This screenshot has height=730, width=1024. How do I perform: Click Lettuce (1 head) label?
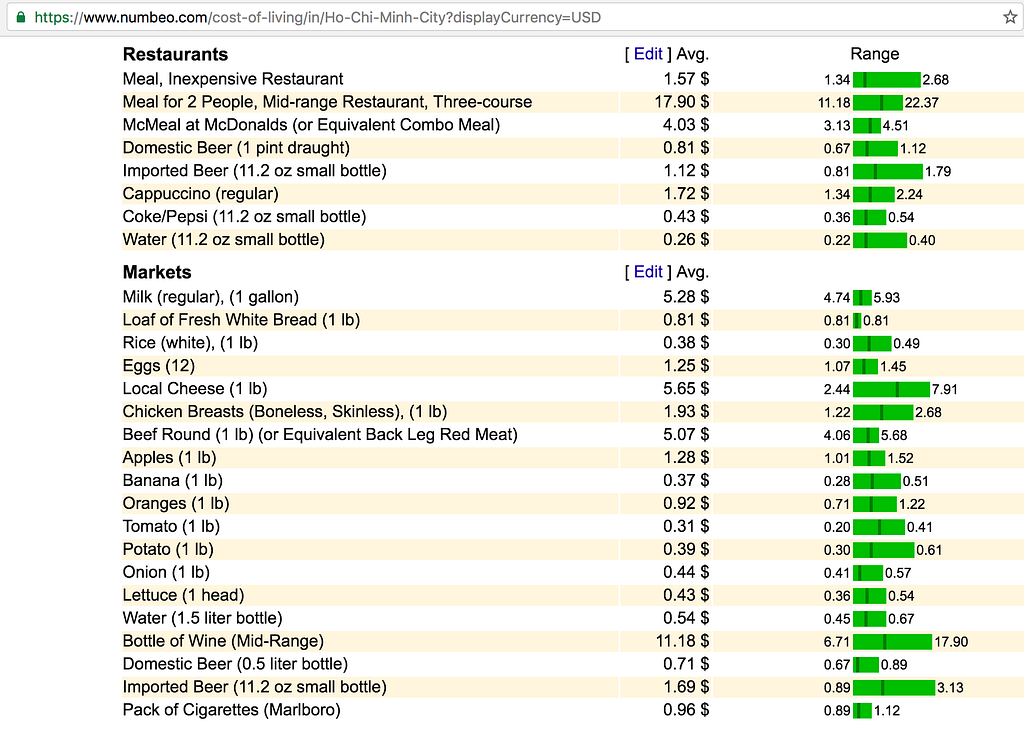[184, 595]
